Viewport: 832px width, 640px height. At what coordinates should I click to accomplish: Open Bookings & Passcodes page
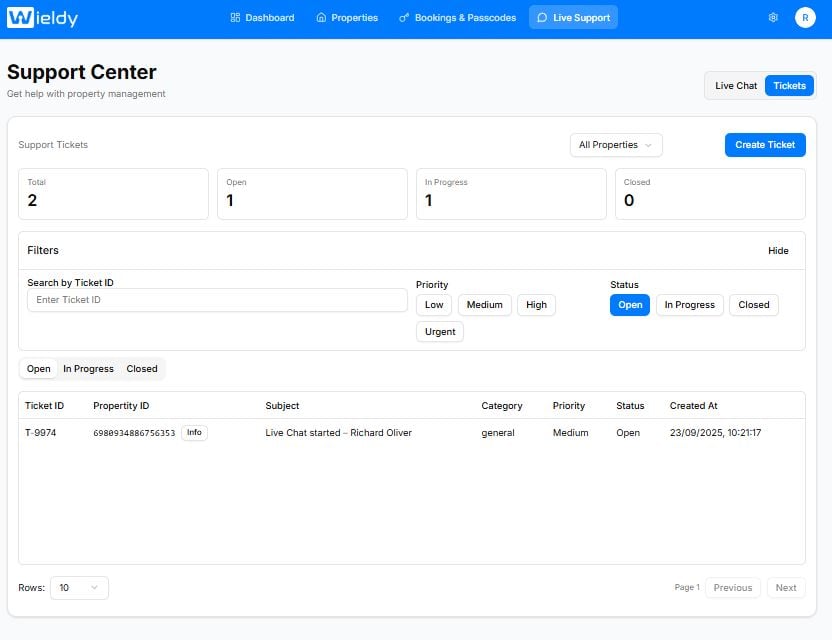pyautogui.click(x=457, y=18)
